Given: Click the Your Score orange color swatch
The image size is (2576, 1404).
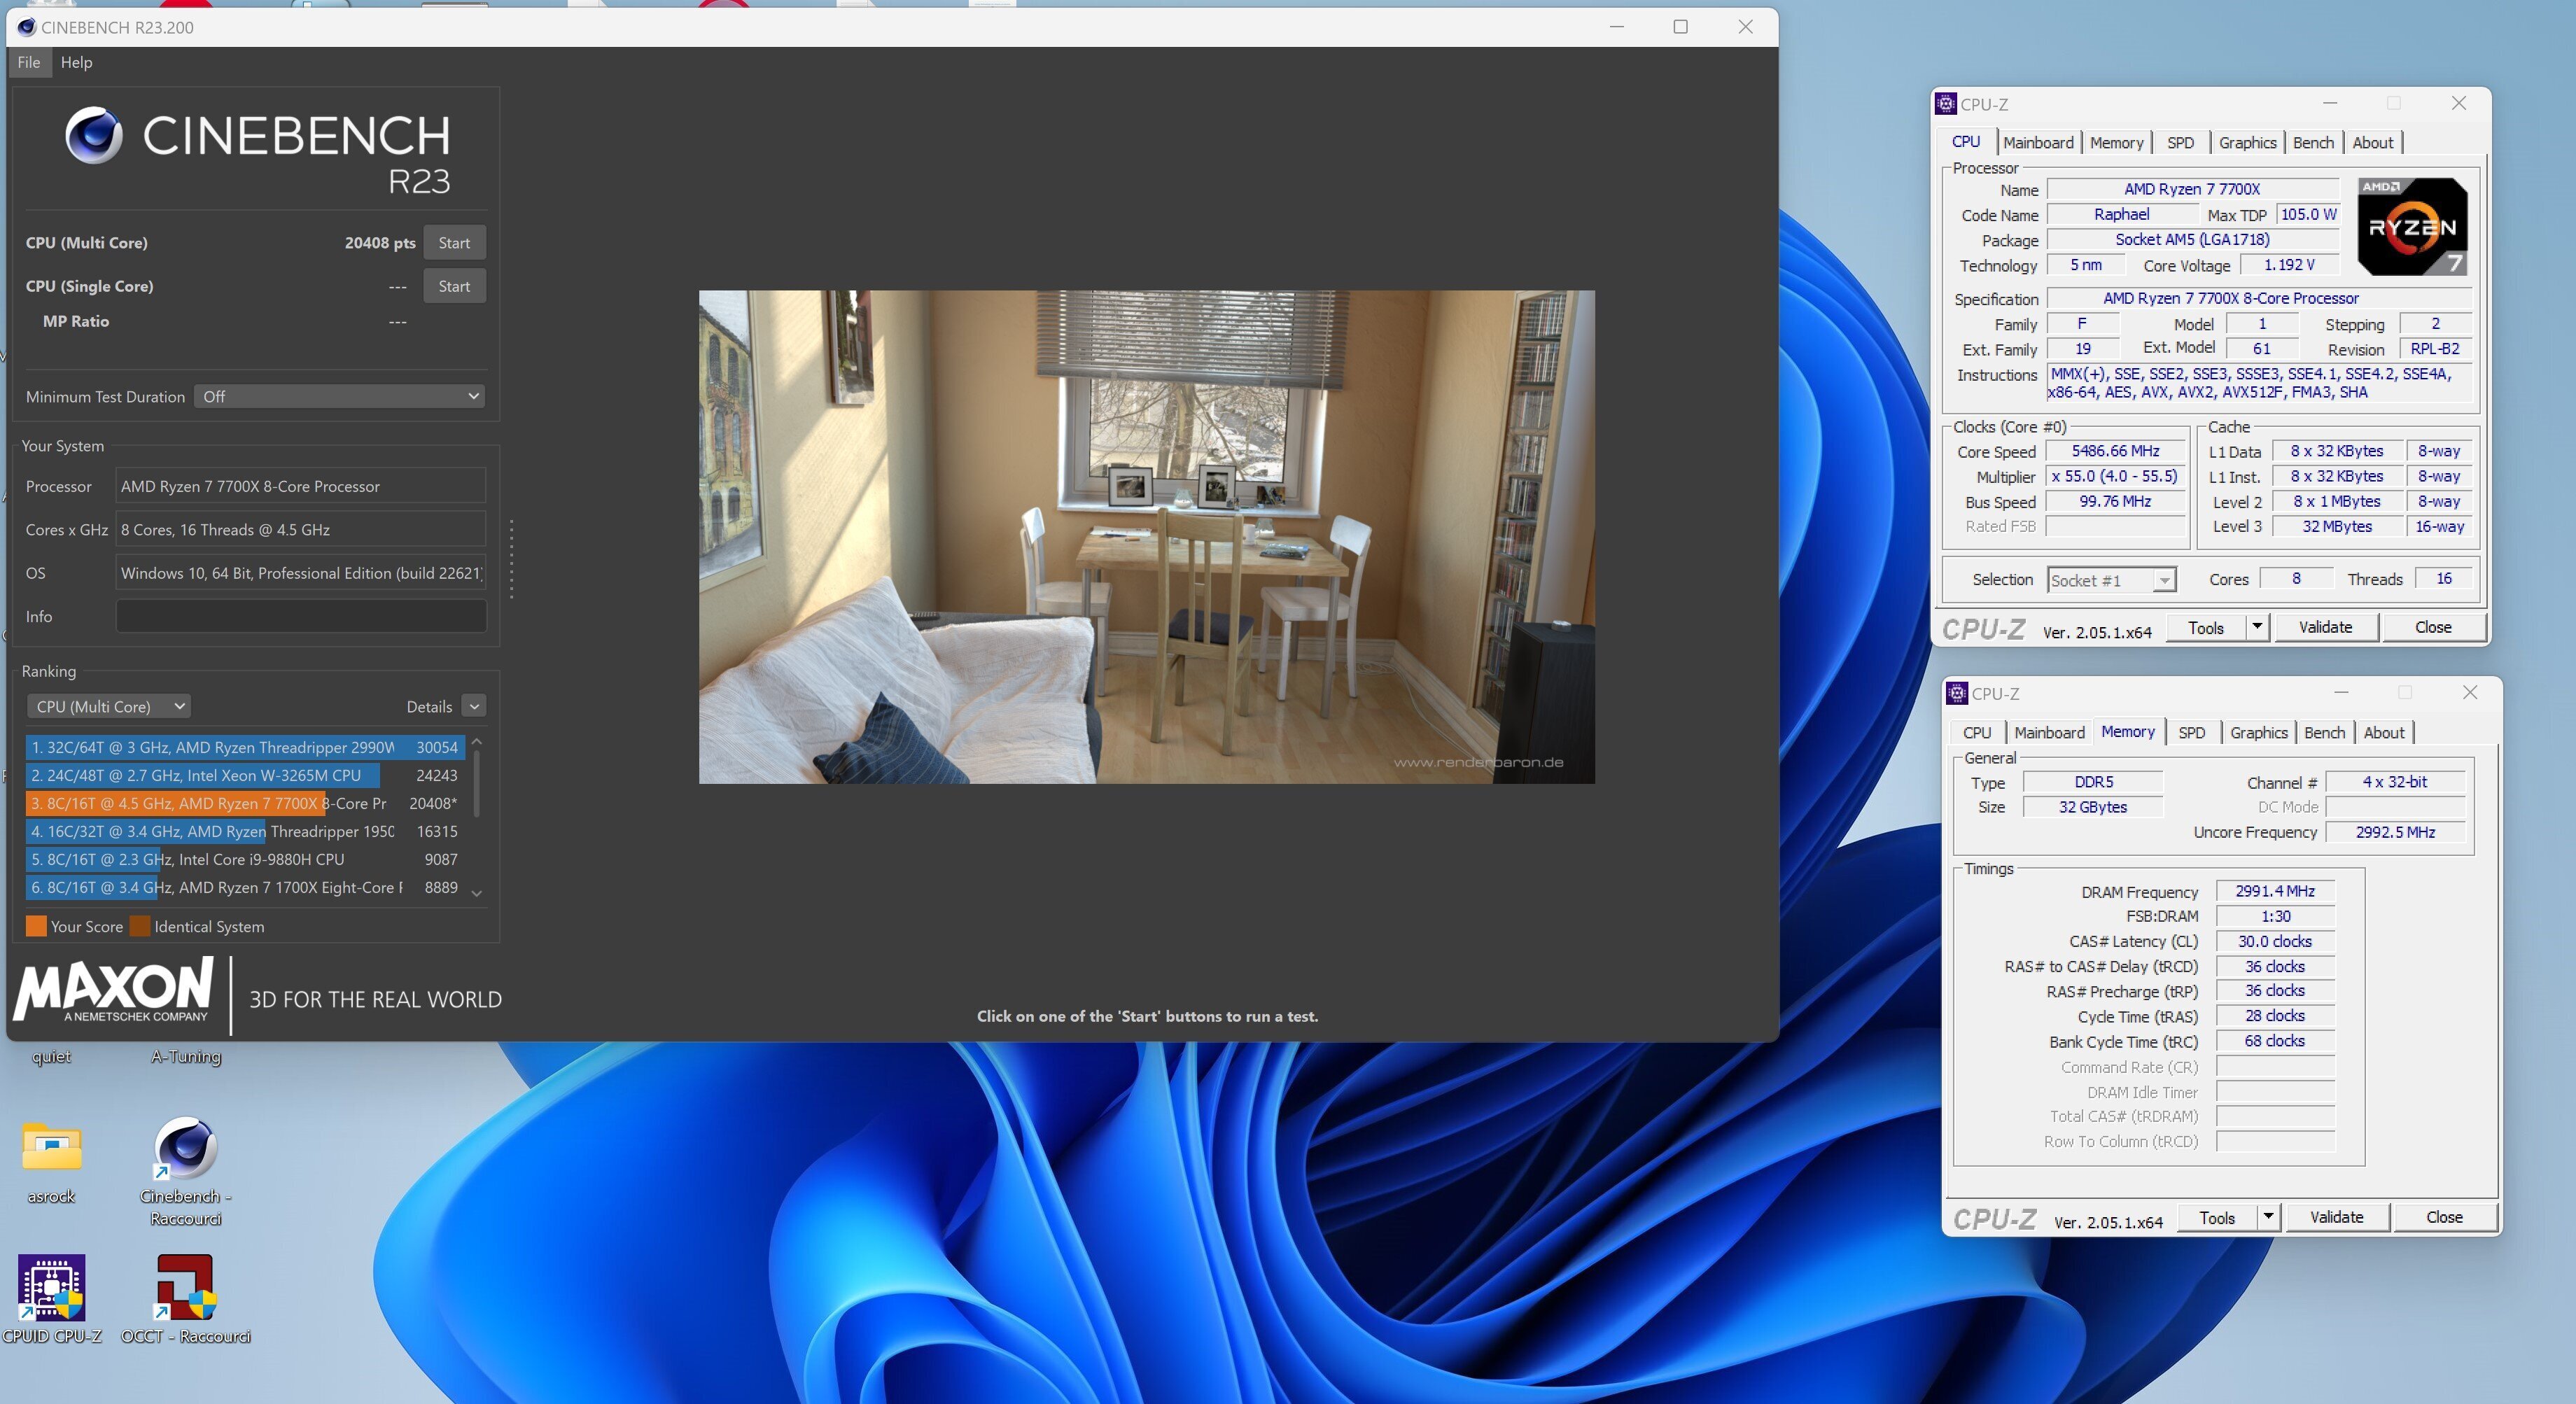Looking at the screenshot, I should click(x=36, y=926).
